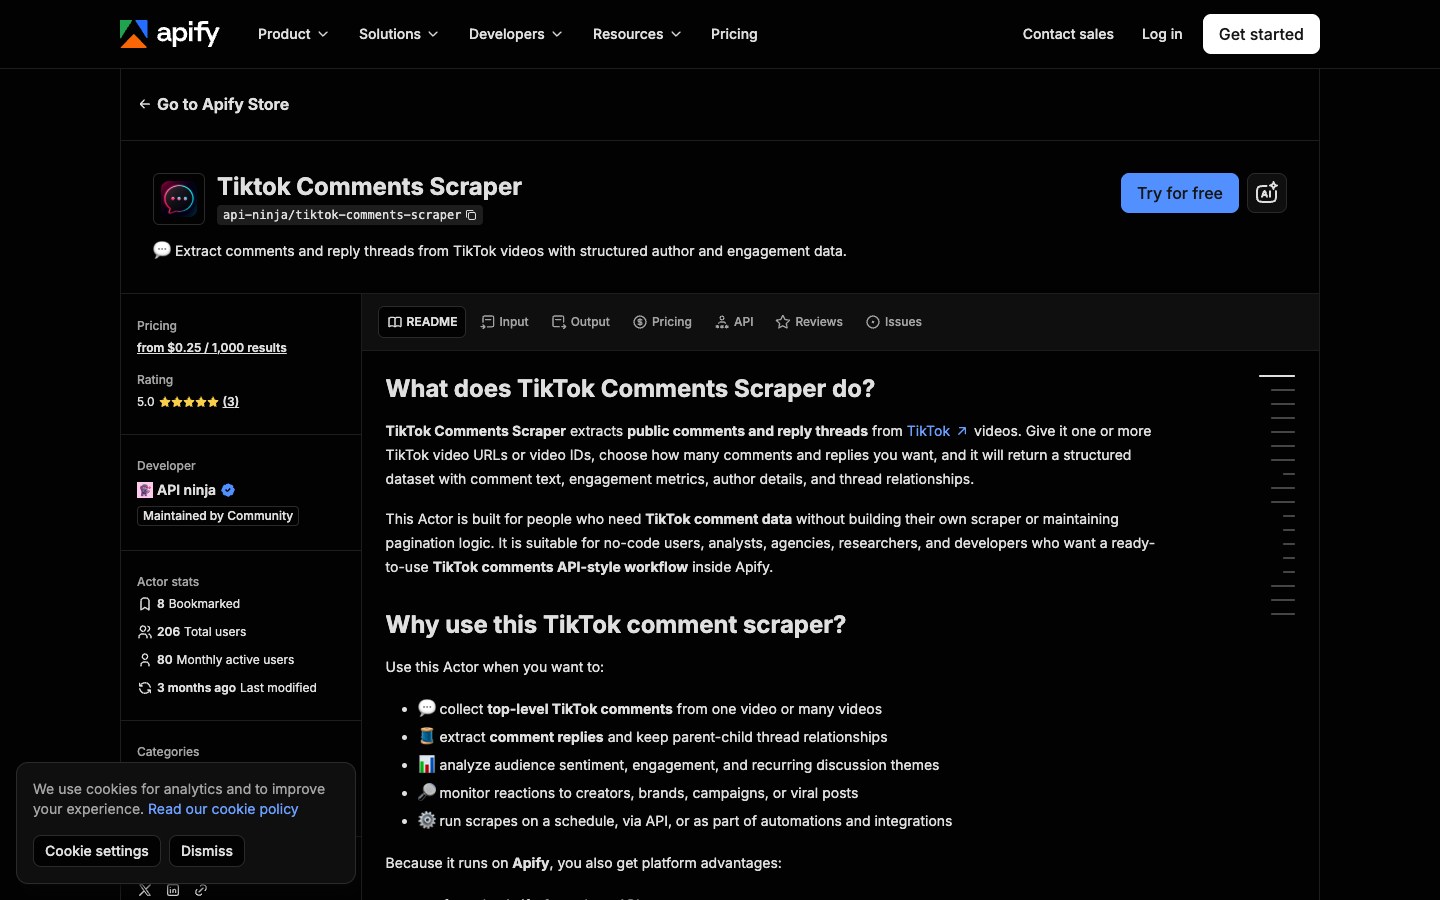Click the 3 months ago Last modified stat
The height and width of the screenshot is (900, 1440).
coord(227,688)
